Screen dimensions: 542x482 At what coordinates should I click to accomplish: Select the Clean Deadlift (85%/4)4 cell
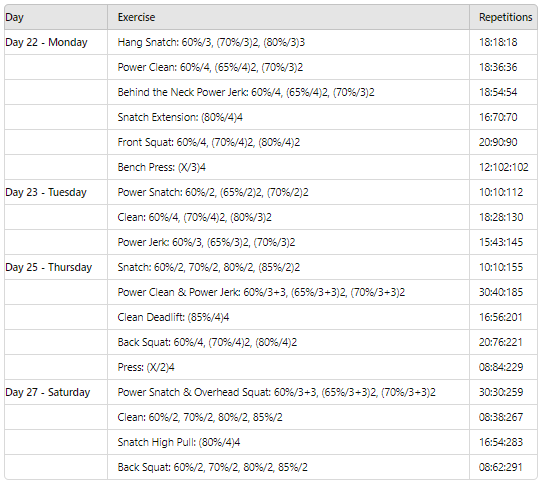pos(288,317)
